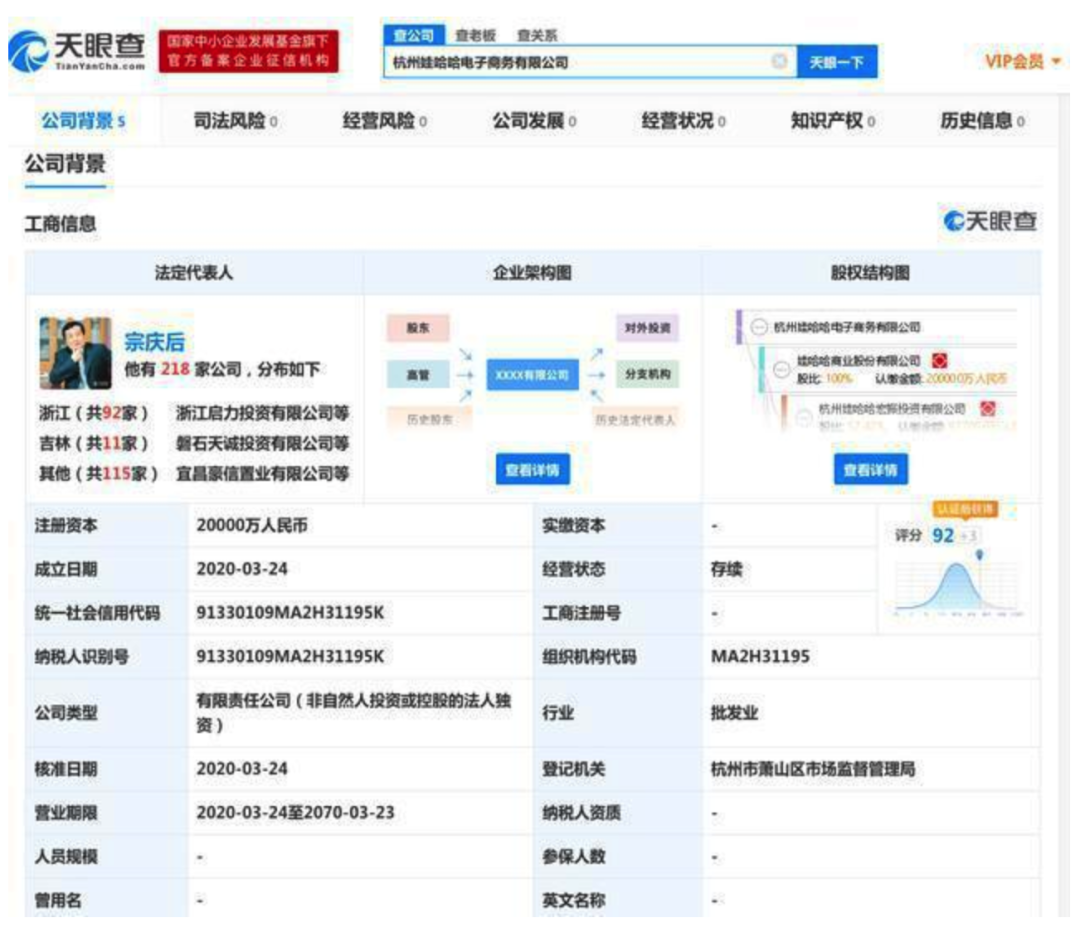Open the 司法风险 tab
The width and height of the screenshot is (1080, 937).
tap(236, 121)
